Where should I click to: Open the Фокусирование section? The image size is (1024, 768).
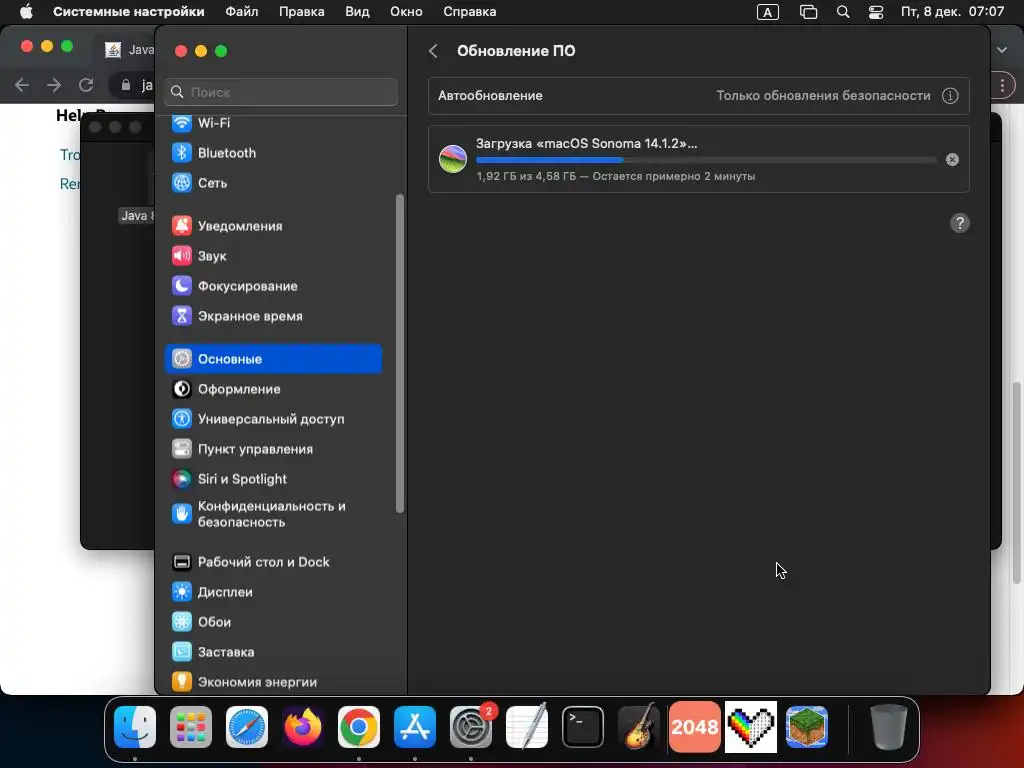click(273, 286)
